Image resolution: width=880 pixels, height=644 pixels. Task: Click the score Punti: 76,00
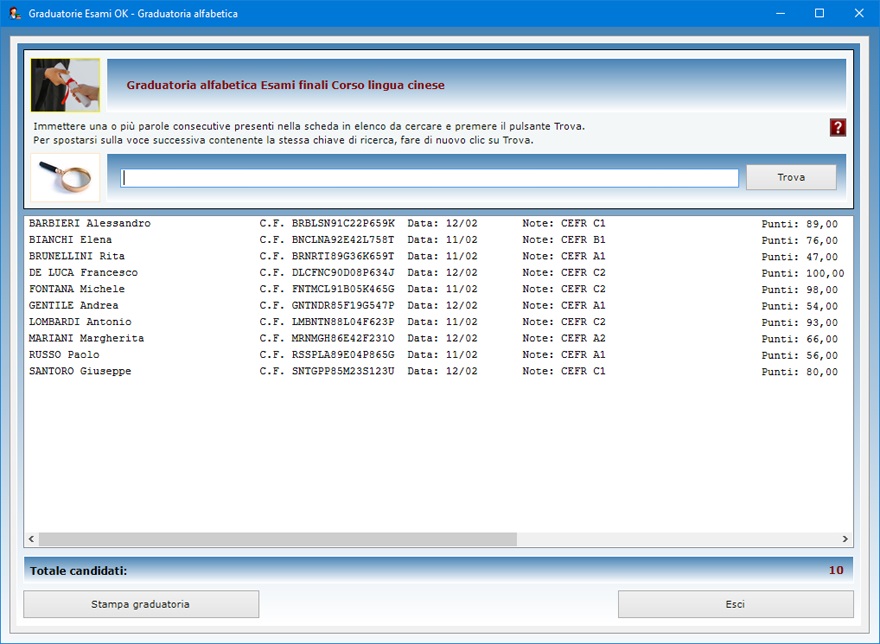coord(800,240)
